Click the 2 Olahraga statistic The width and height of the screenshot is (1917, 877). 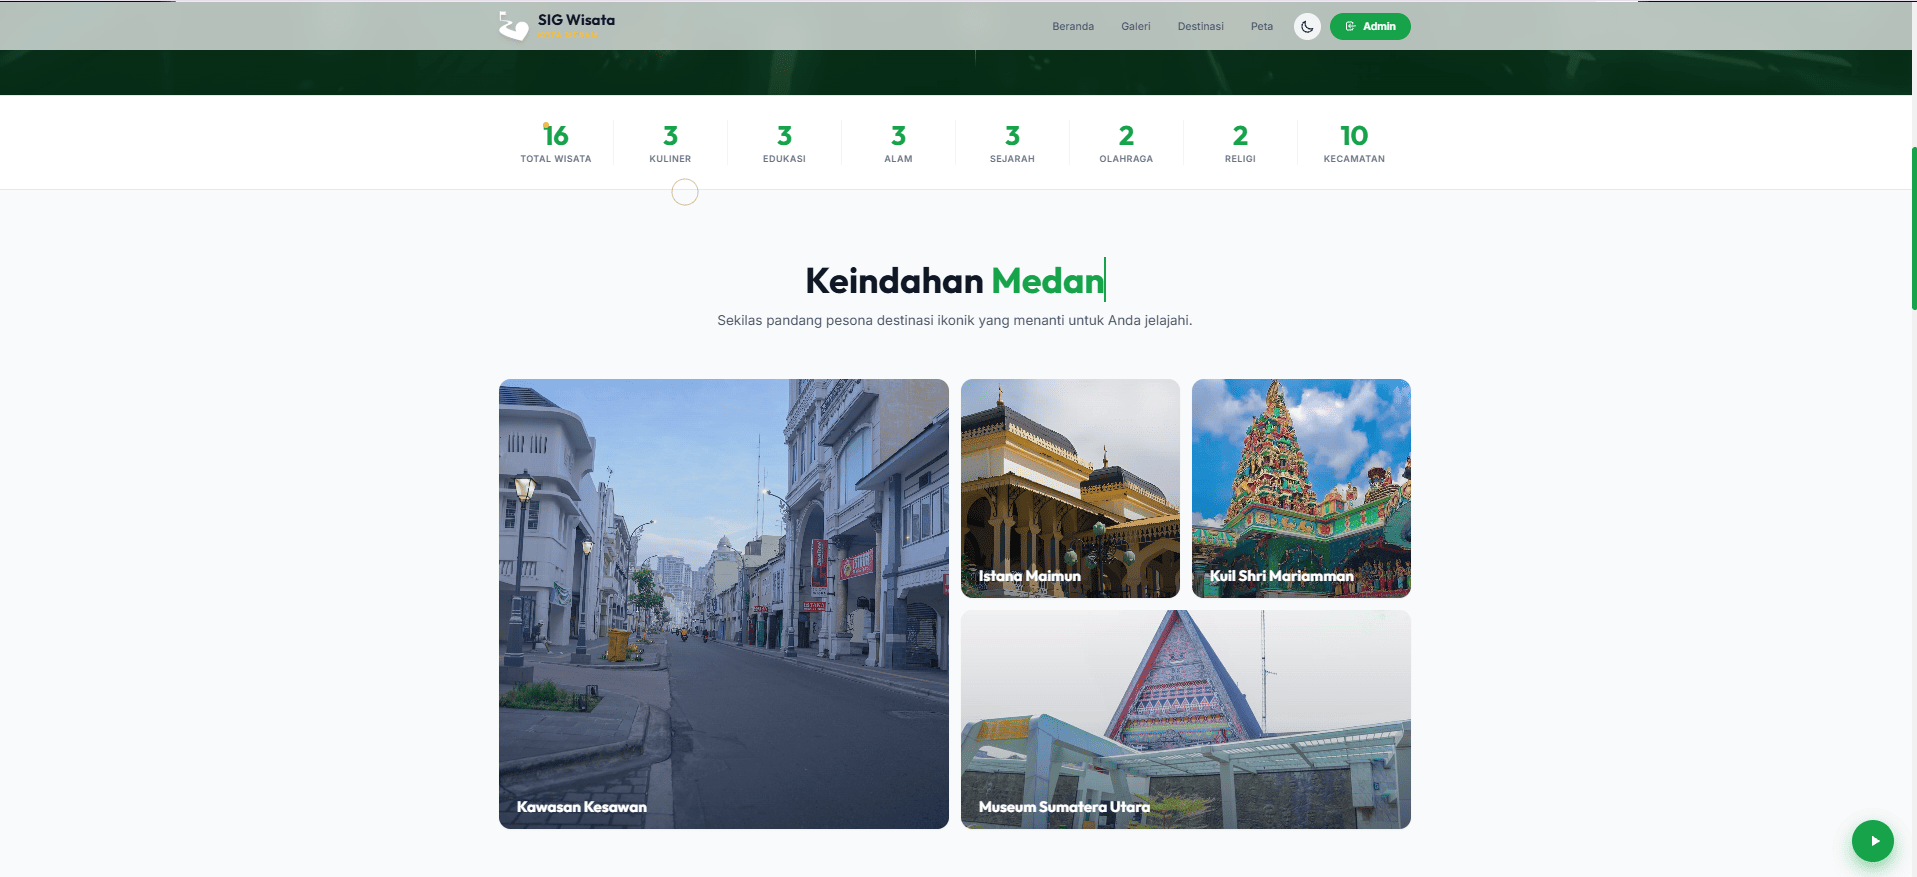[1126, 143]
